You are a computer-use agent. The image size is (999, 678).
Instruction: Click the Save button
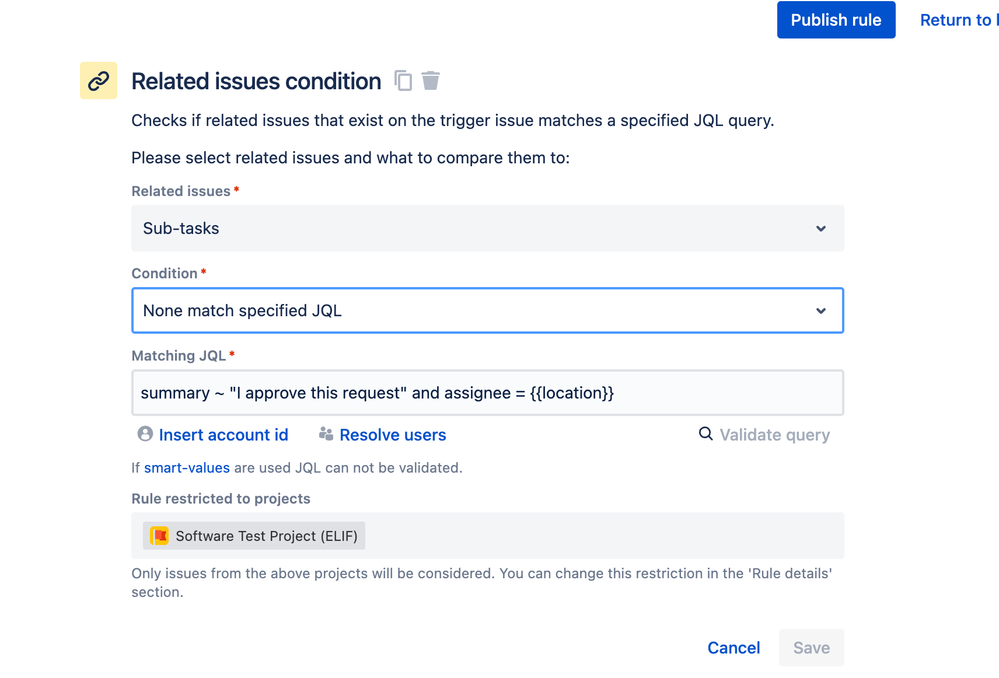point(811,648)
